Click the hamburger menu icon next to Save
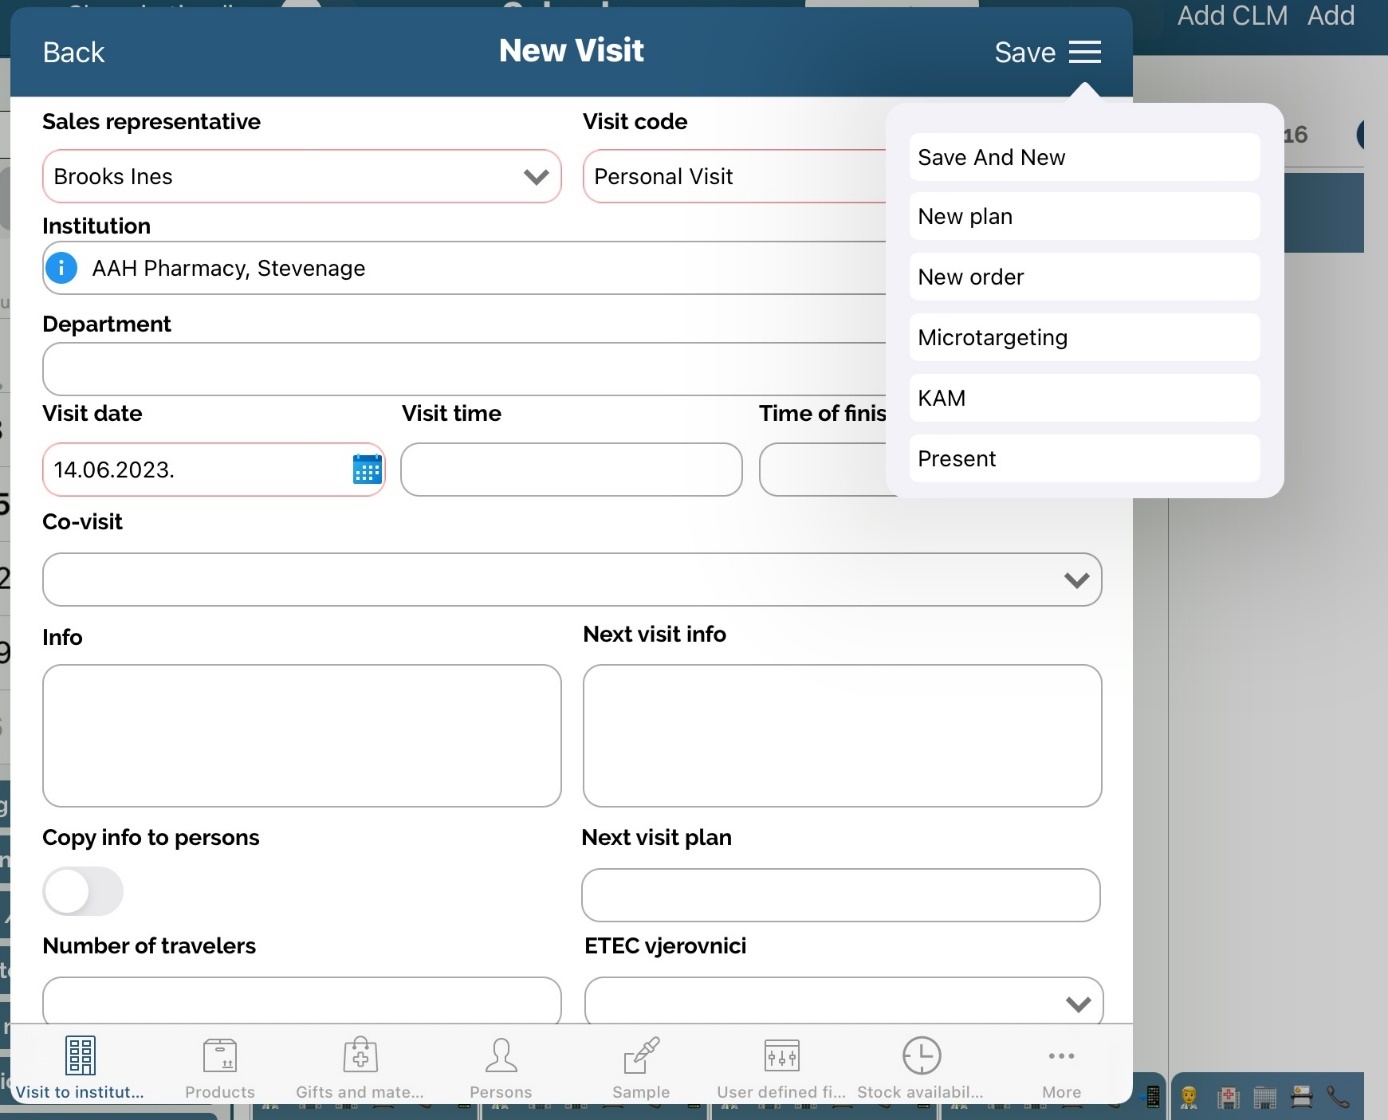Viewport: 1388px width, 1120px height. [x=1084, y=52]
